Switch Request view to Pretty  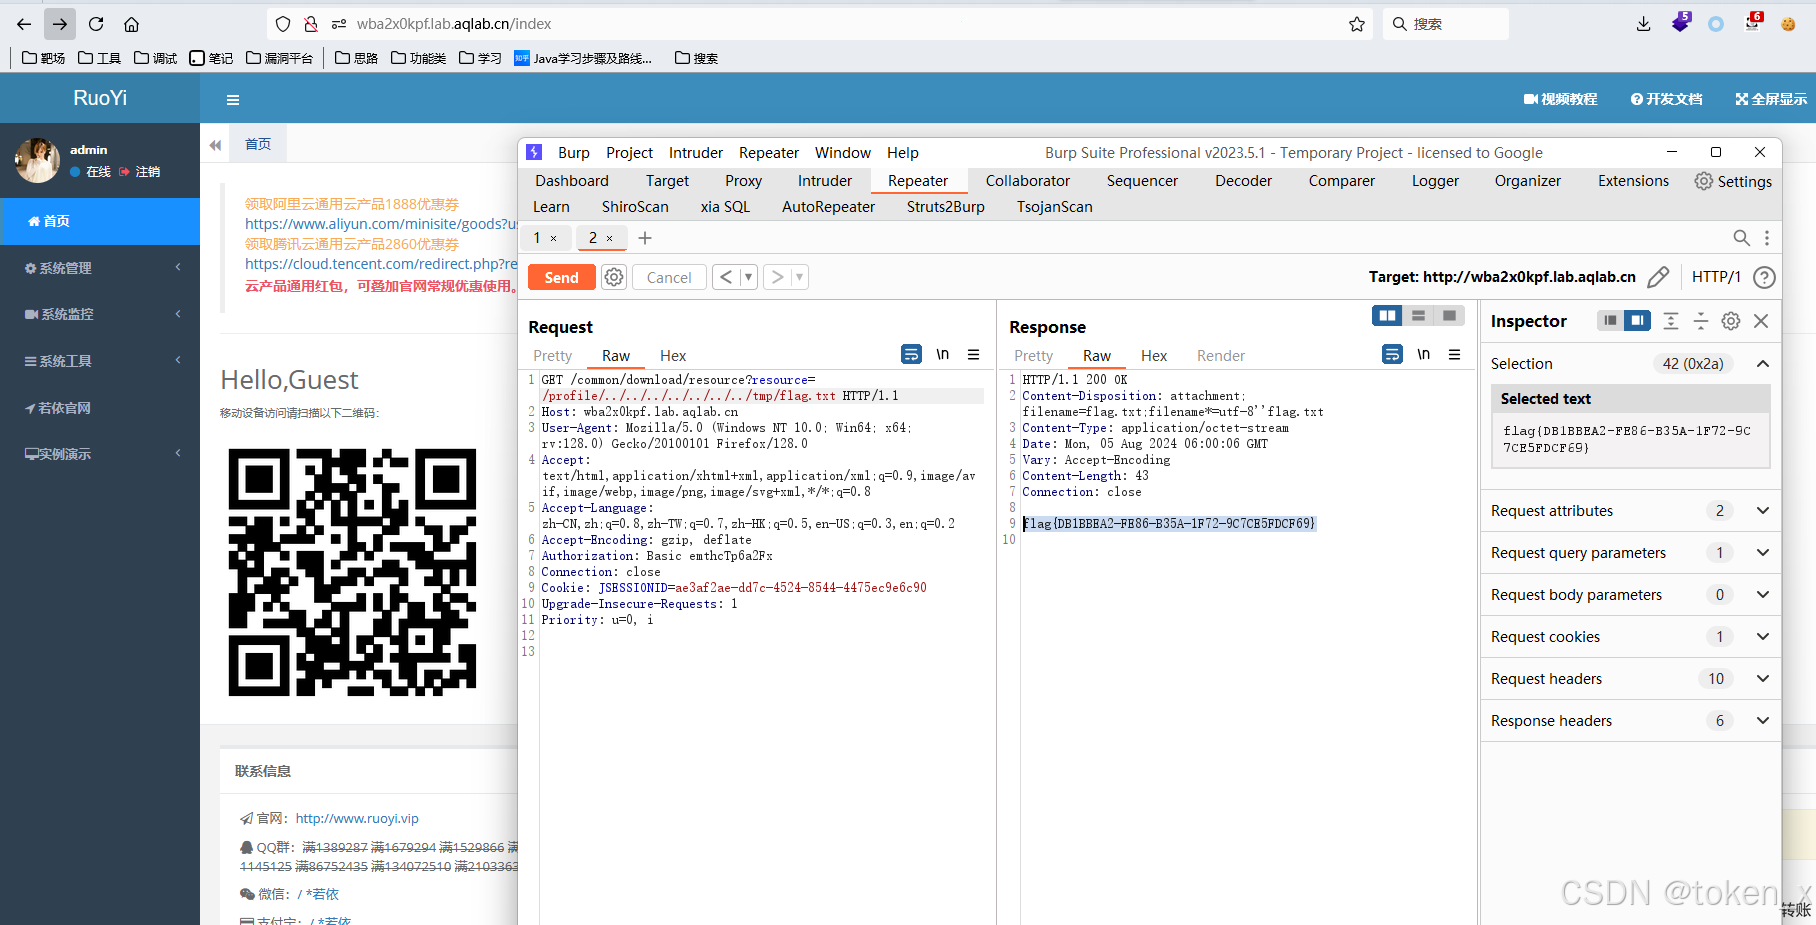[x=552, y=356]
